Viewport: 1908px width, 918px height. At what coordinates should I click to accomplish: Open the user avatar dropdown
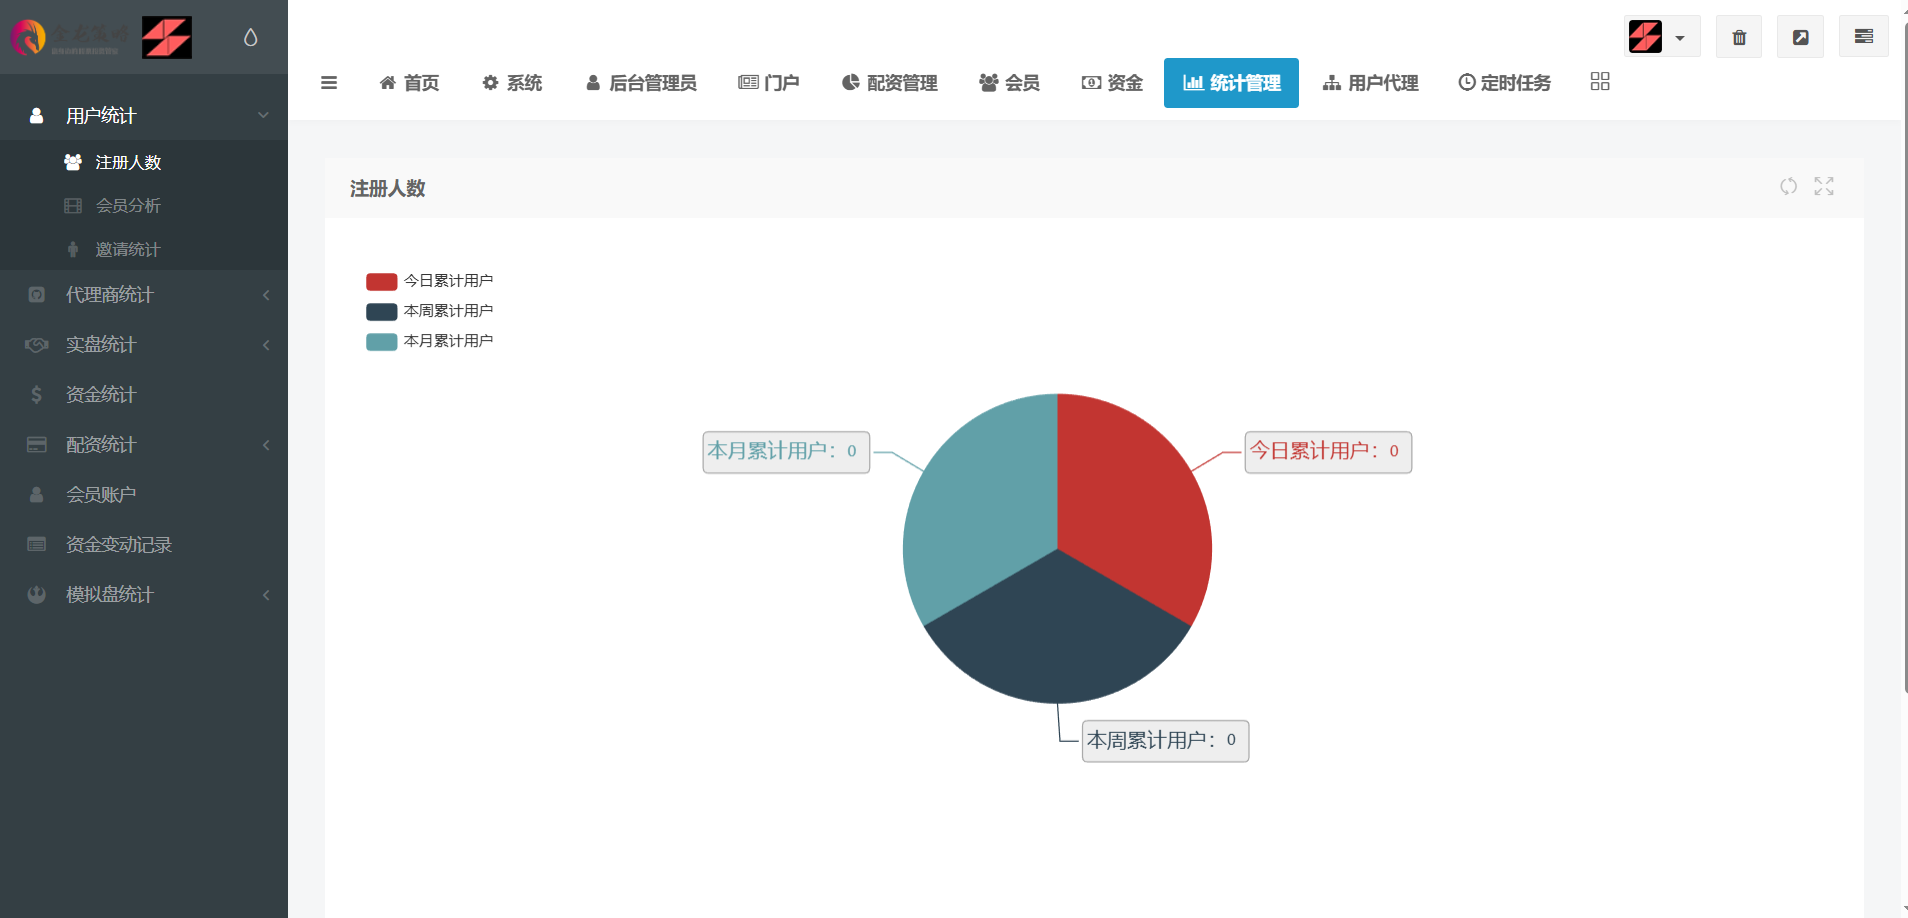[1662, 37]
